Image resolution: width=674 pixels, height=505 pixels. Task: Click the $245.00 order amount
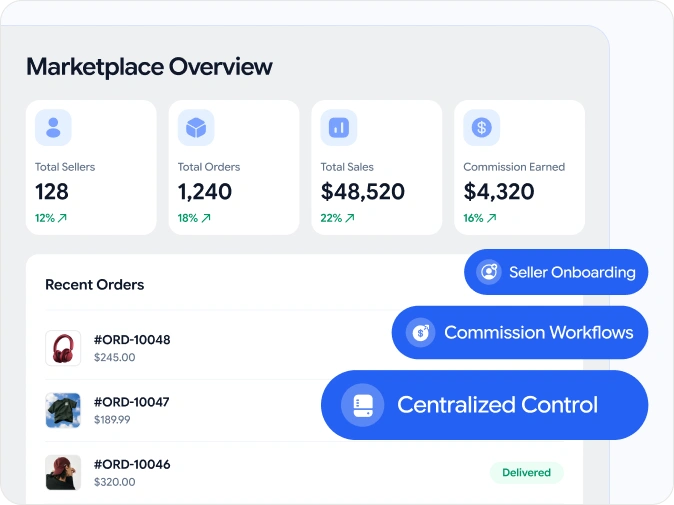coord(114,357)
